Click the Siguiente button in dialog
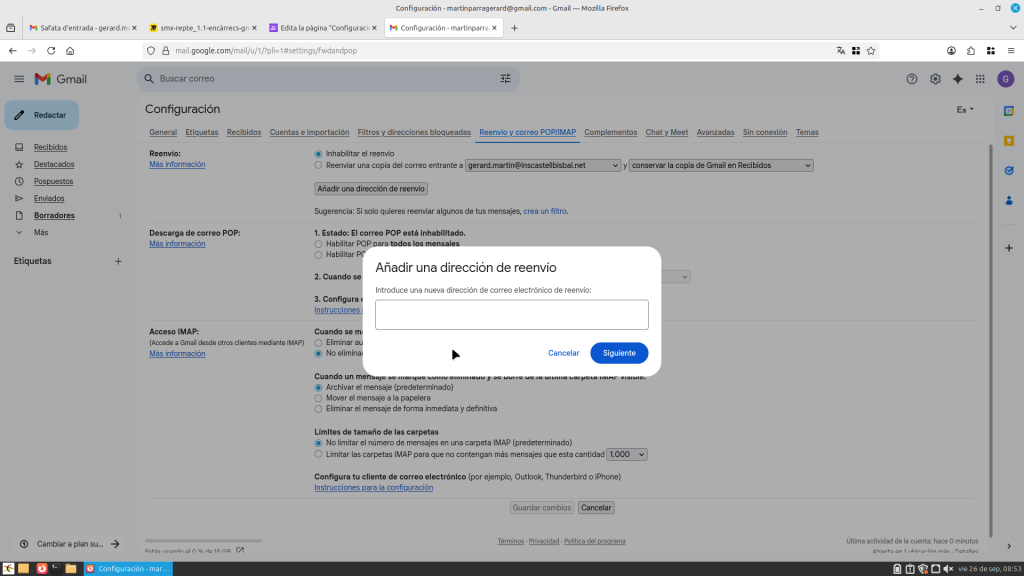 pos(619,353)
